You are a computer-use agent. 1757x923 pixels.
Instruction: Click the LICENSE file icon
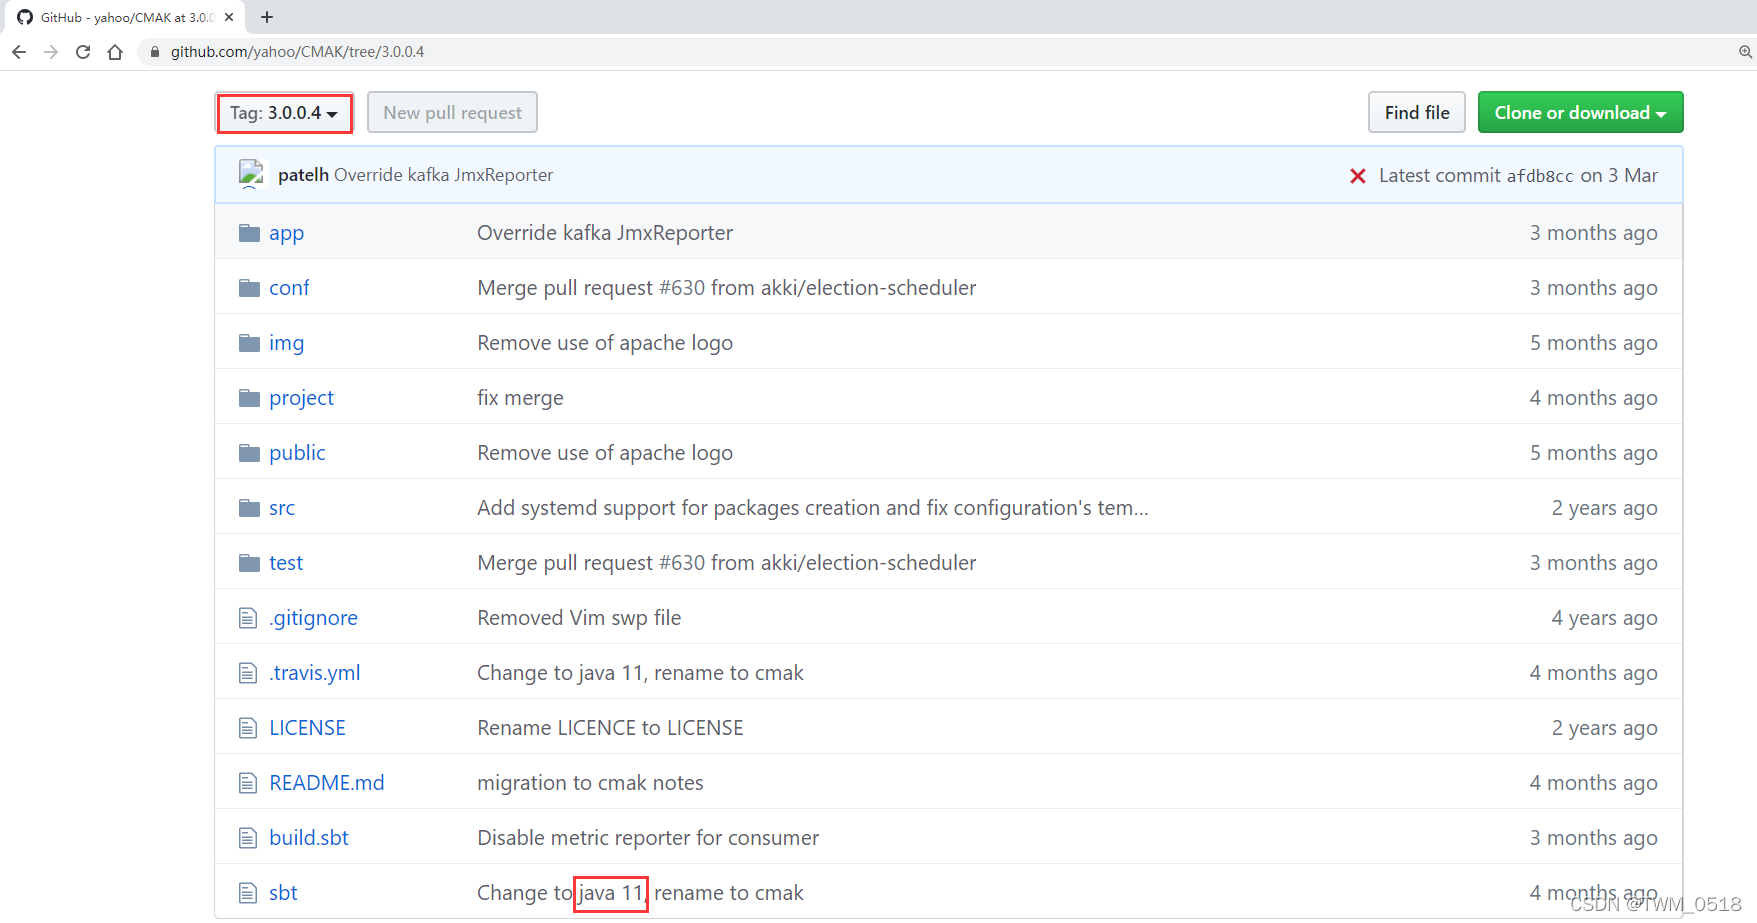click(x=248, y=728)
